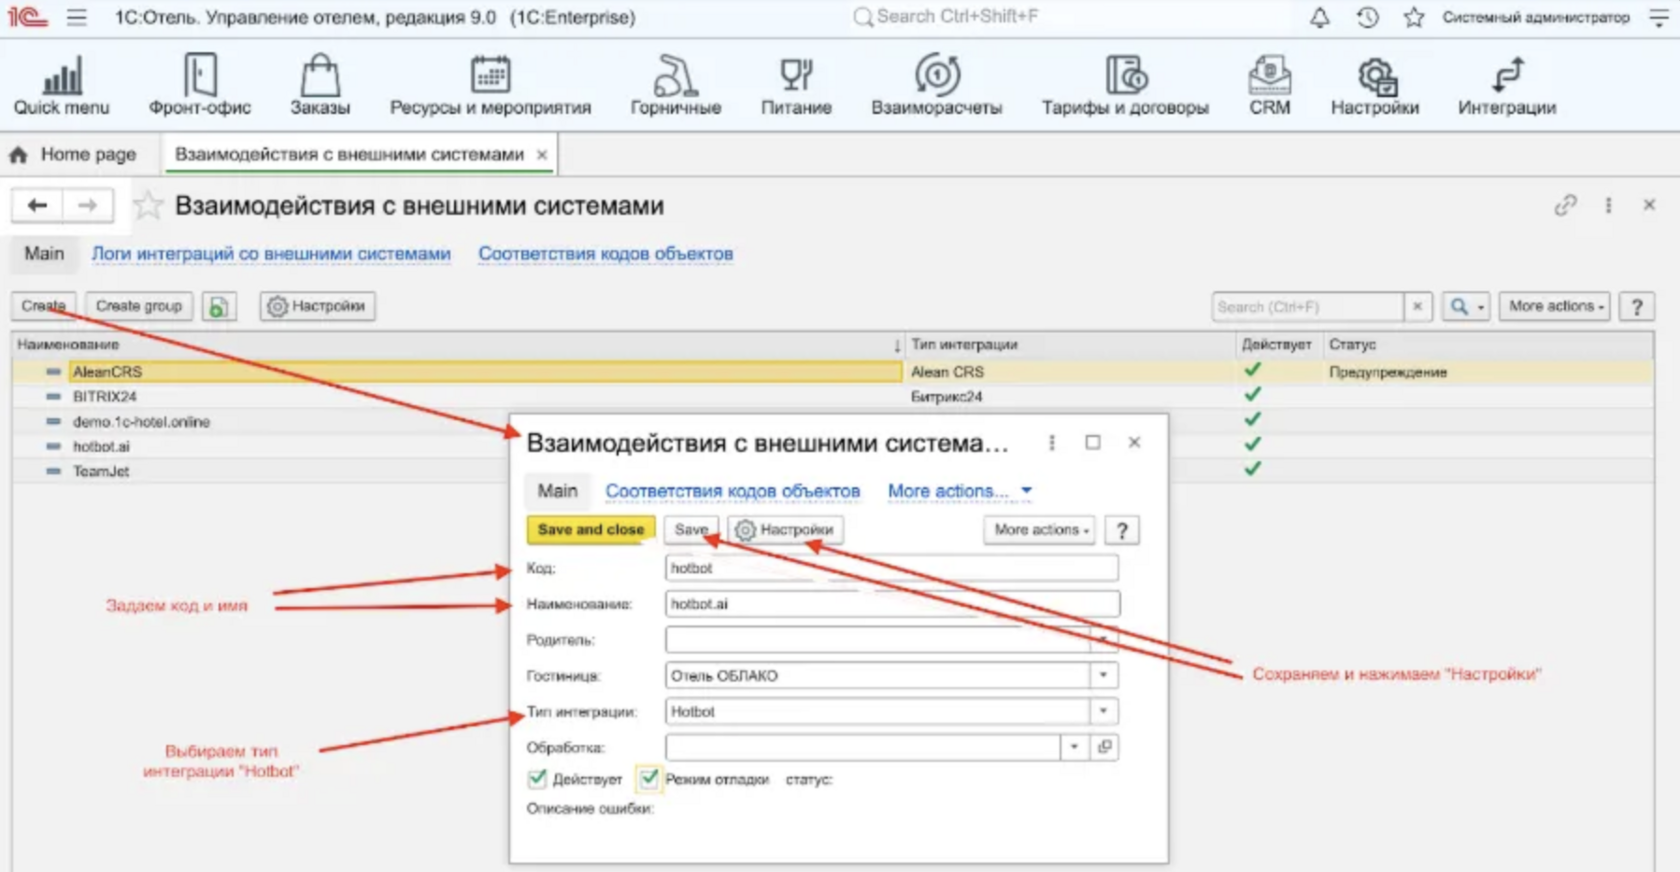The image size is (1680, 872).
Task: Open the history clock icon
Action: (x=1367, y=17)
